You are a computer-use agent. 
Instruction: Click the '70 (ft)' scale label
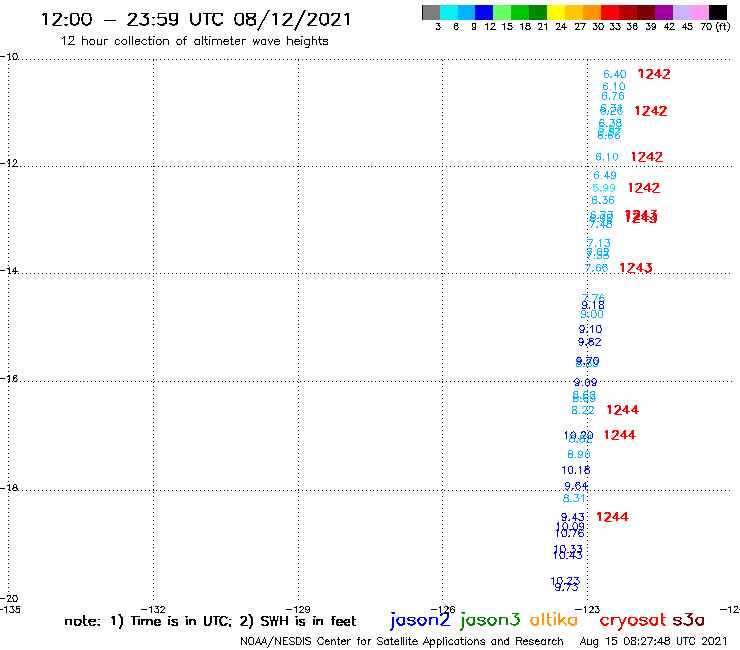coord(715,27)
